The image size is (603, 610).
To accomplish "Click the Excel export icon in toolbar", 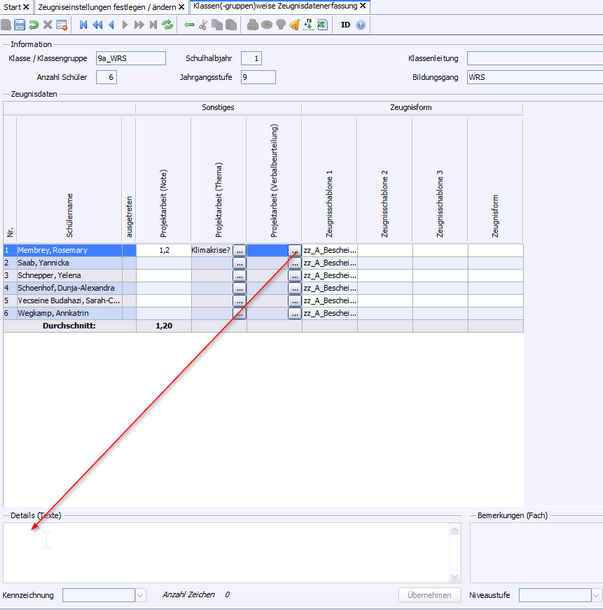I will [x=322, y=24].
